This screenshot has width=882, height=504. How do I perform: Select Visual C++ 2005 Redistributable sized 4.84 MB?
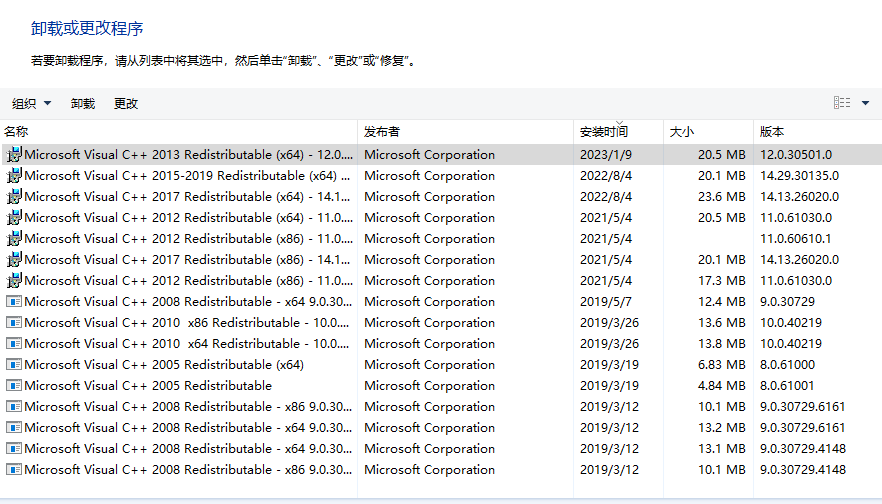441,385
